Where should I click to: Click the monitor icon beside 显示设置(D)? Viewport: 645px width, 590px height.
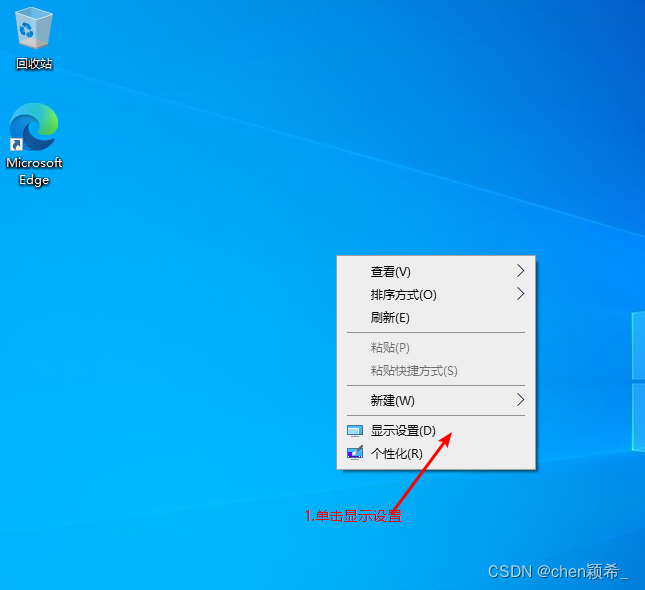pos(355,431)
